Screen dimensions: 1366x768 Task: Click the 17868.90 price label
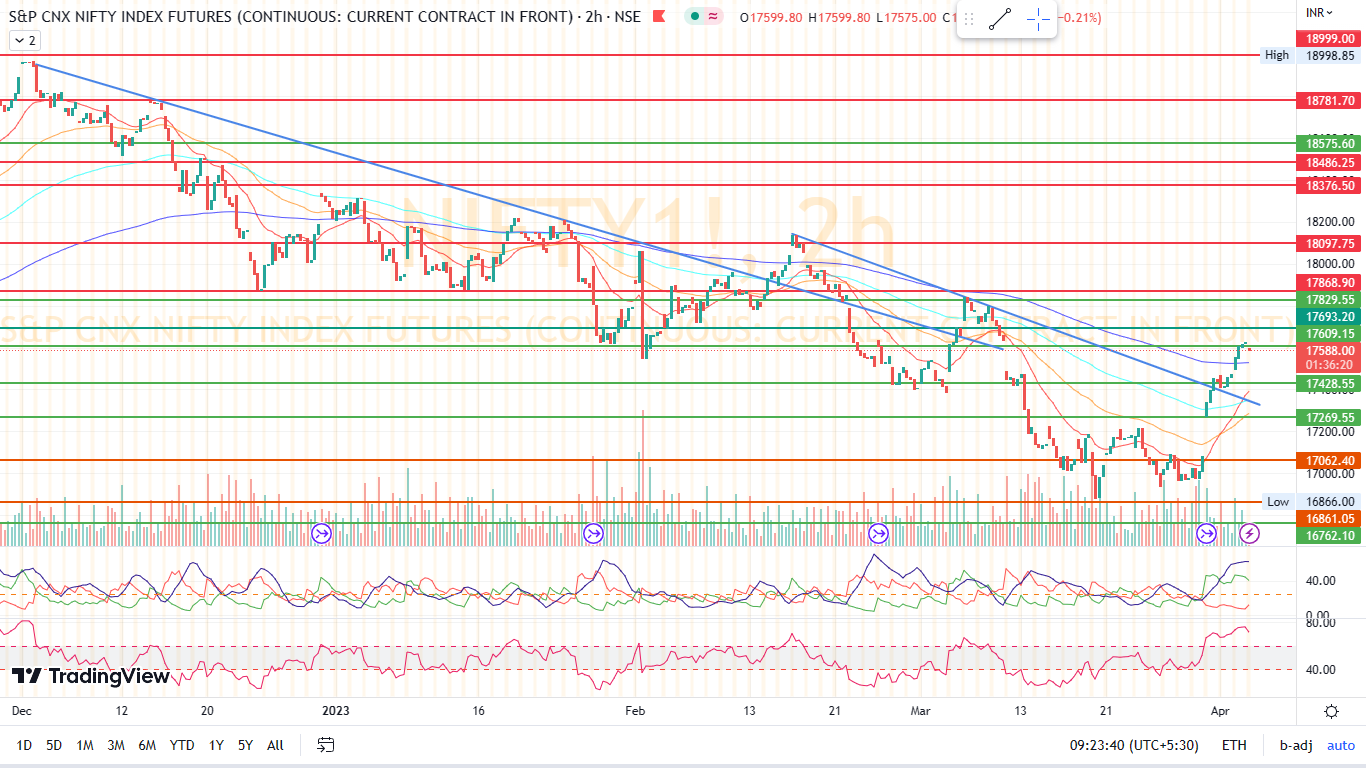pyautogui.click(x=1329, y=283)
